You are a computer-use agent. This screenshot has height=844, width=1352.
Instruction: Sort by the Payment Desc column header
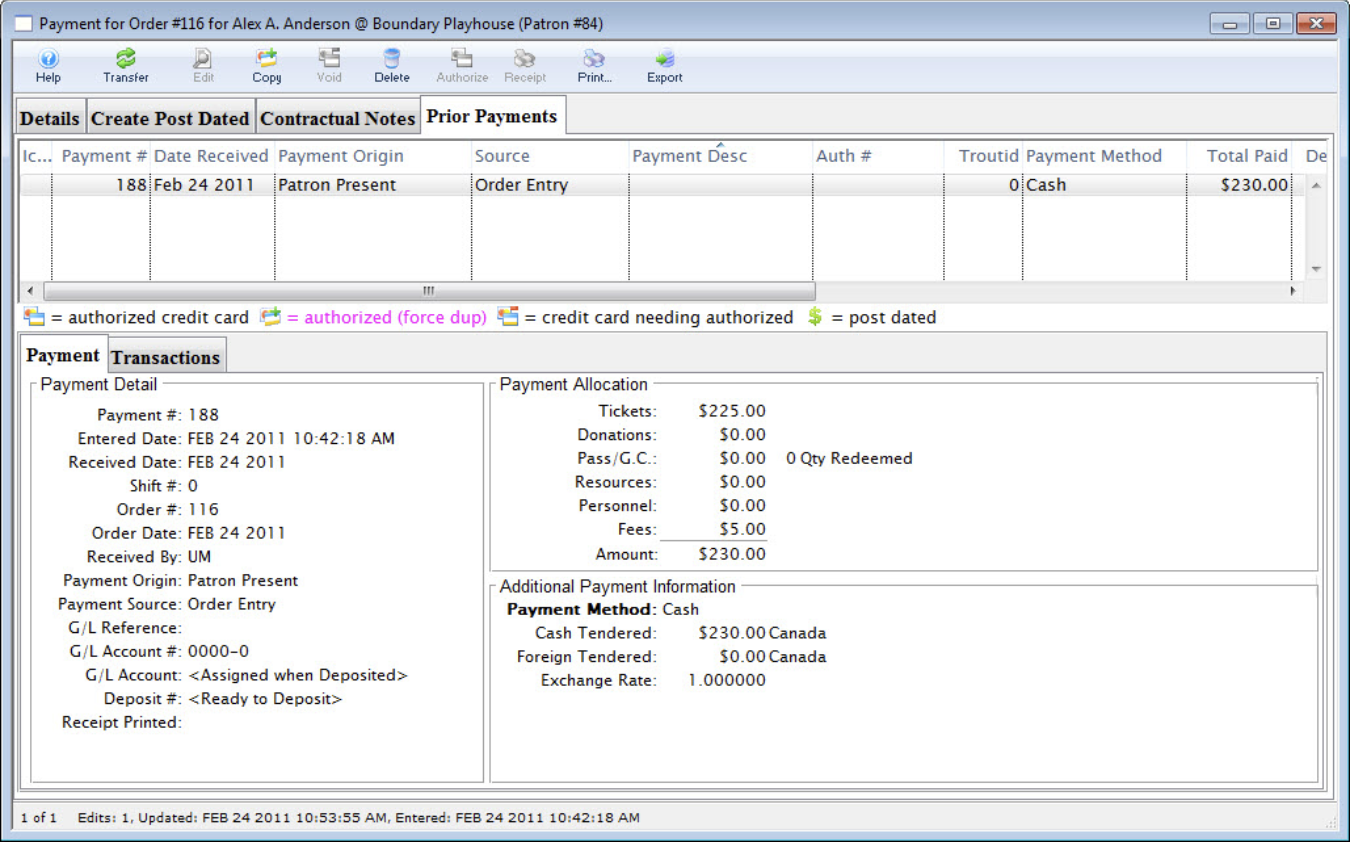coord(720,156)
